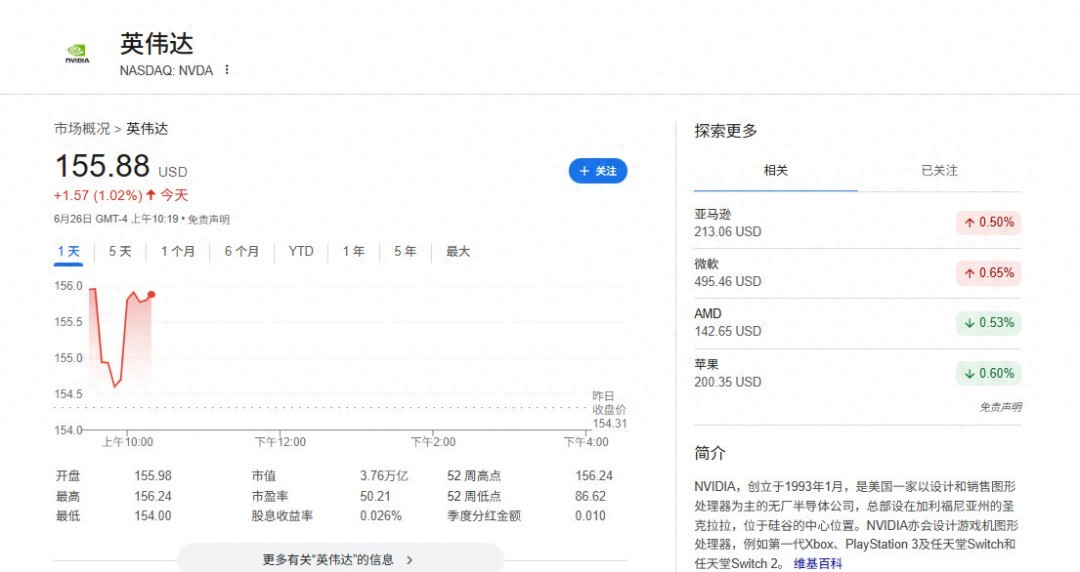Select the 1 天 time range tab
This screenshot has width=1080, height=572.
pos(69,252)
